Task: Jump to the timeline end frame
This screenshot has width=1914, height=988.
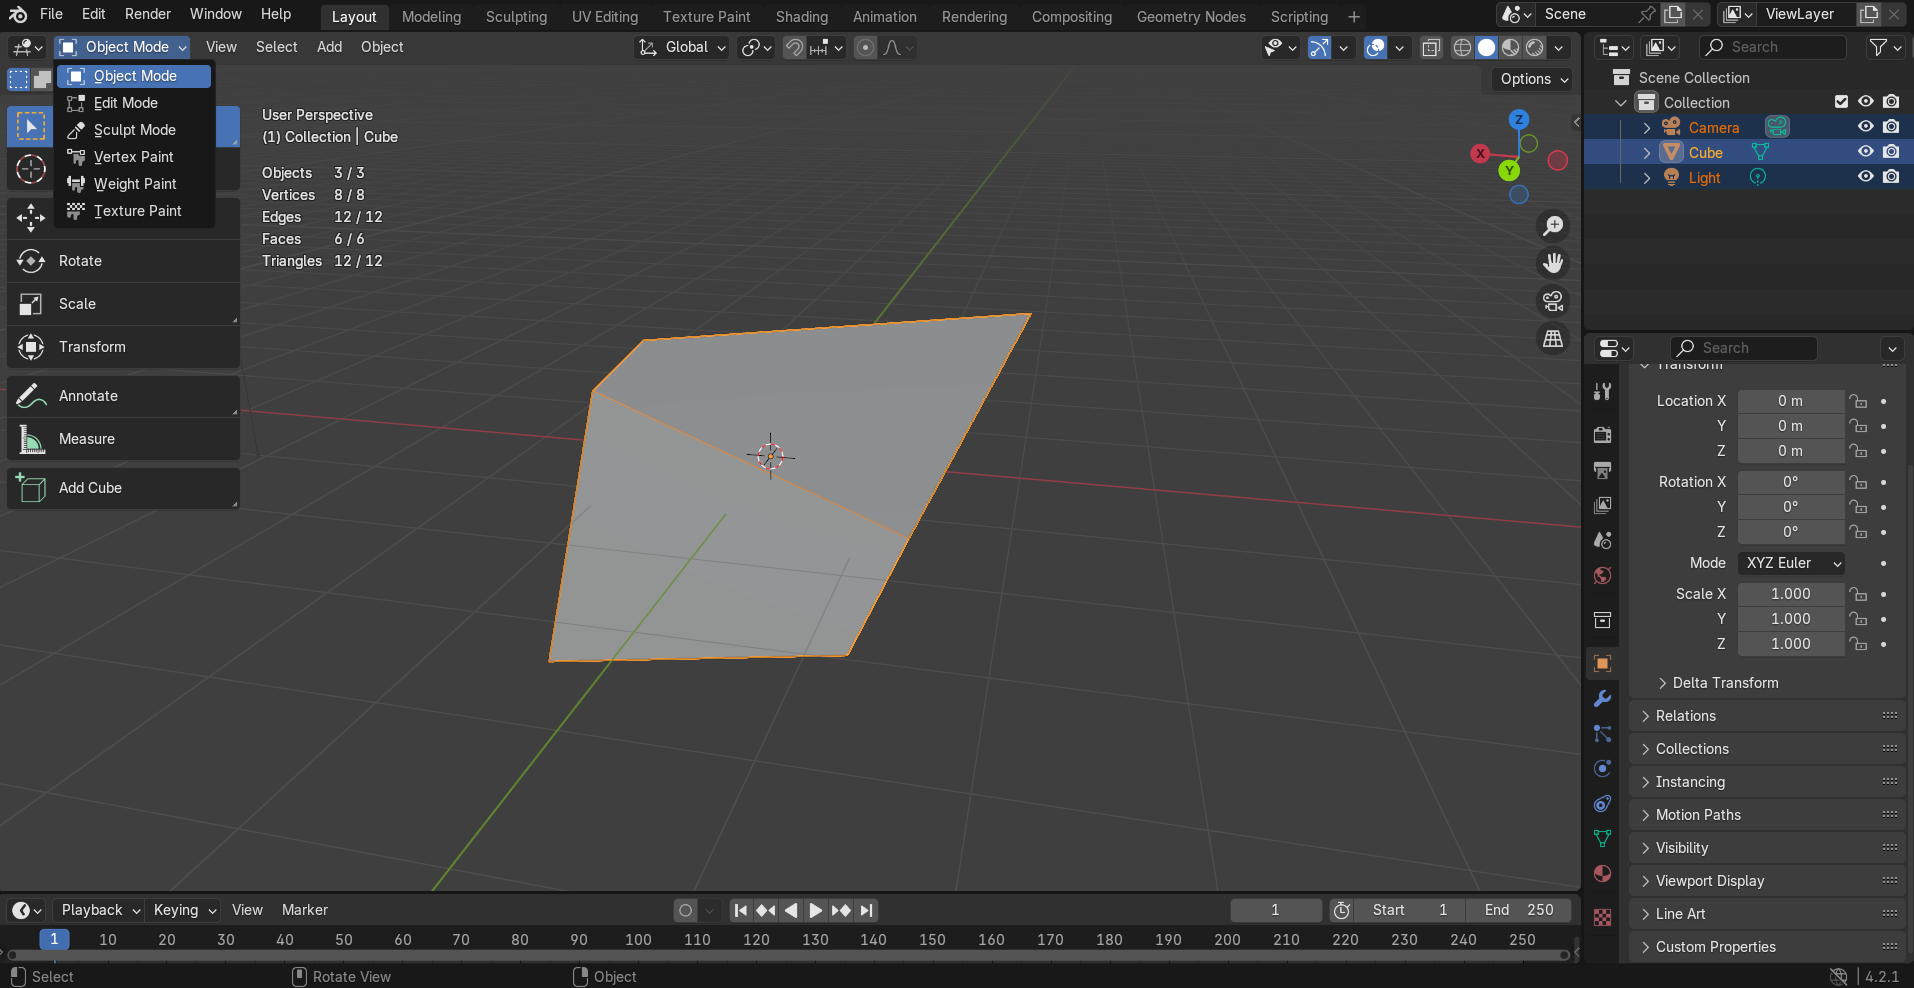Action: point(867,910)
